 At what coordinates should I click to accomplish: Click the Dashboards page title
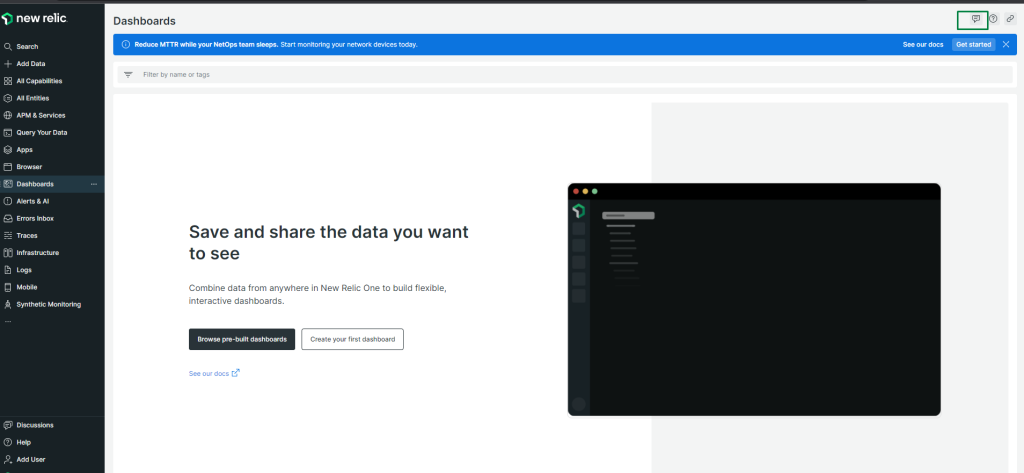tap(144, 21)
